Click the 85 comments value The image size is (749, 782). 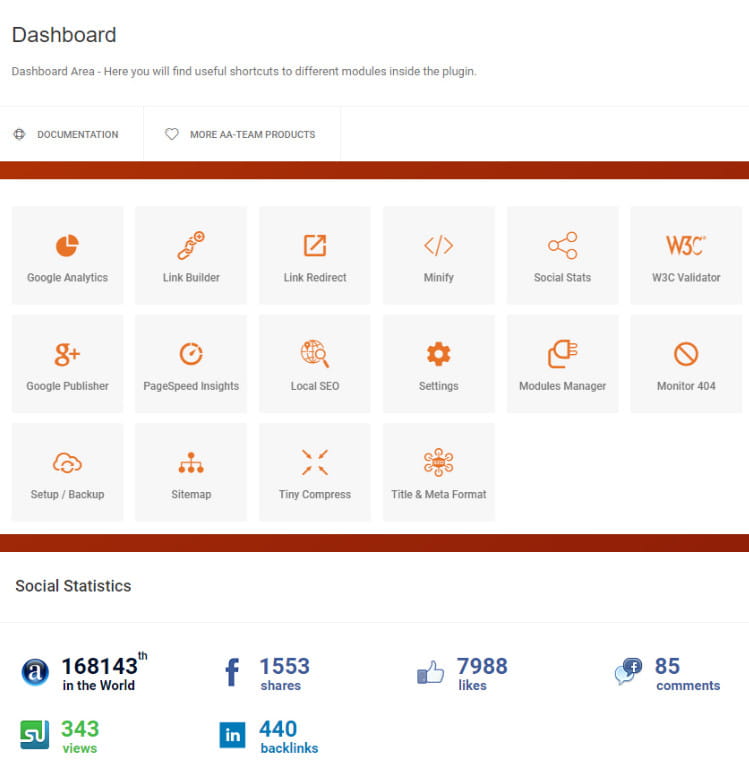pos(667,666)
